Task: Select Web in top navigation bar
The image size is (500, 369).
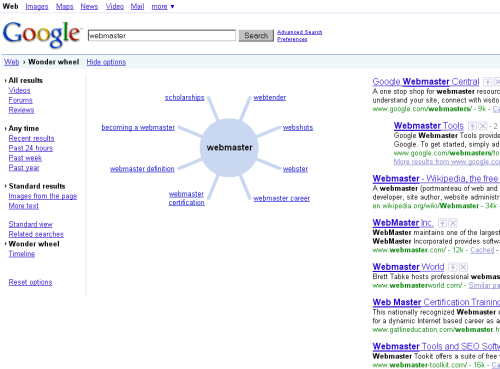Action: (x=10, y=6)
